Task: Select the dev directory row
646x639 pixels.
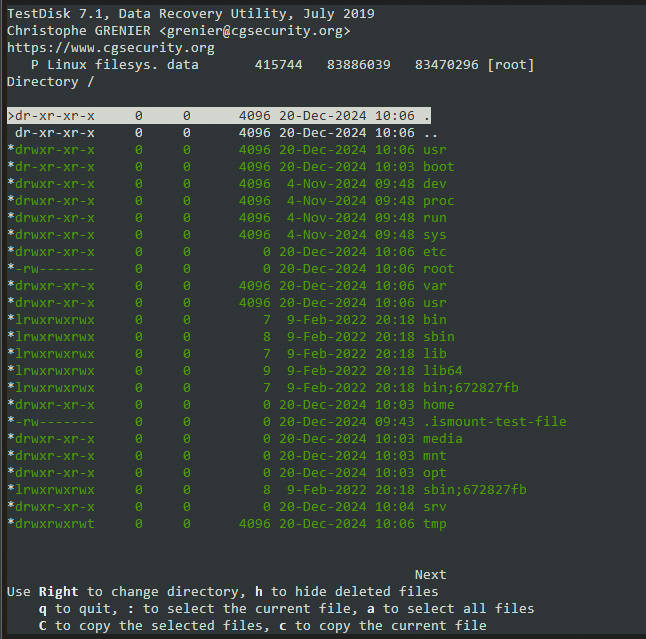Action: click(227, 184)
